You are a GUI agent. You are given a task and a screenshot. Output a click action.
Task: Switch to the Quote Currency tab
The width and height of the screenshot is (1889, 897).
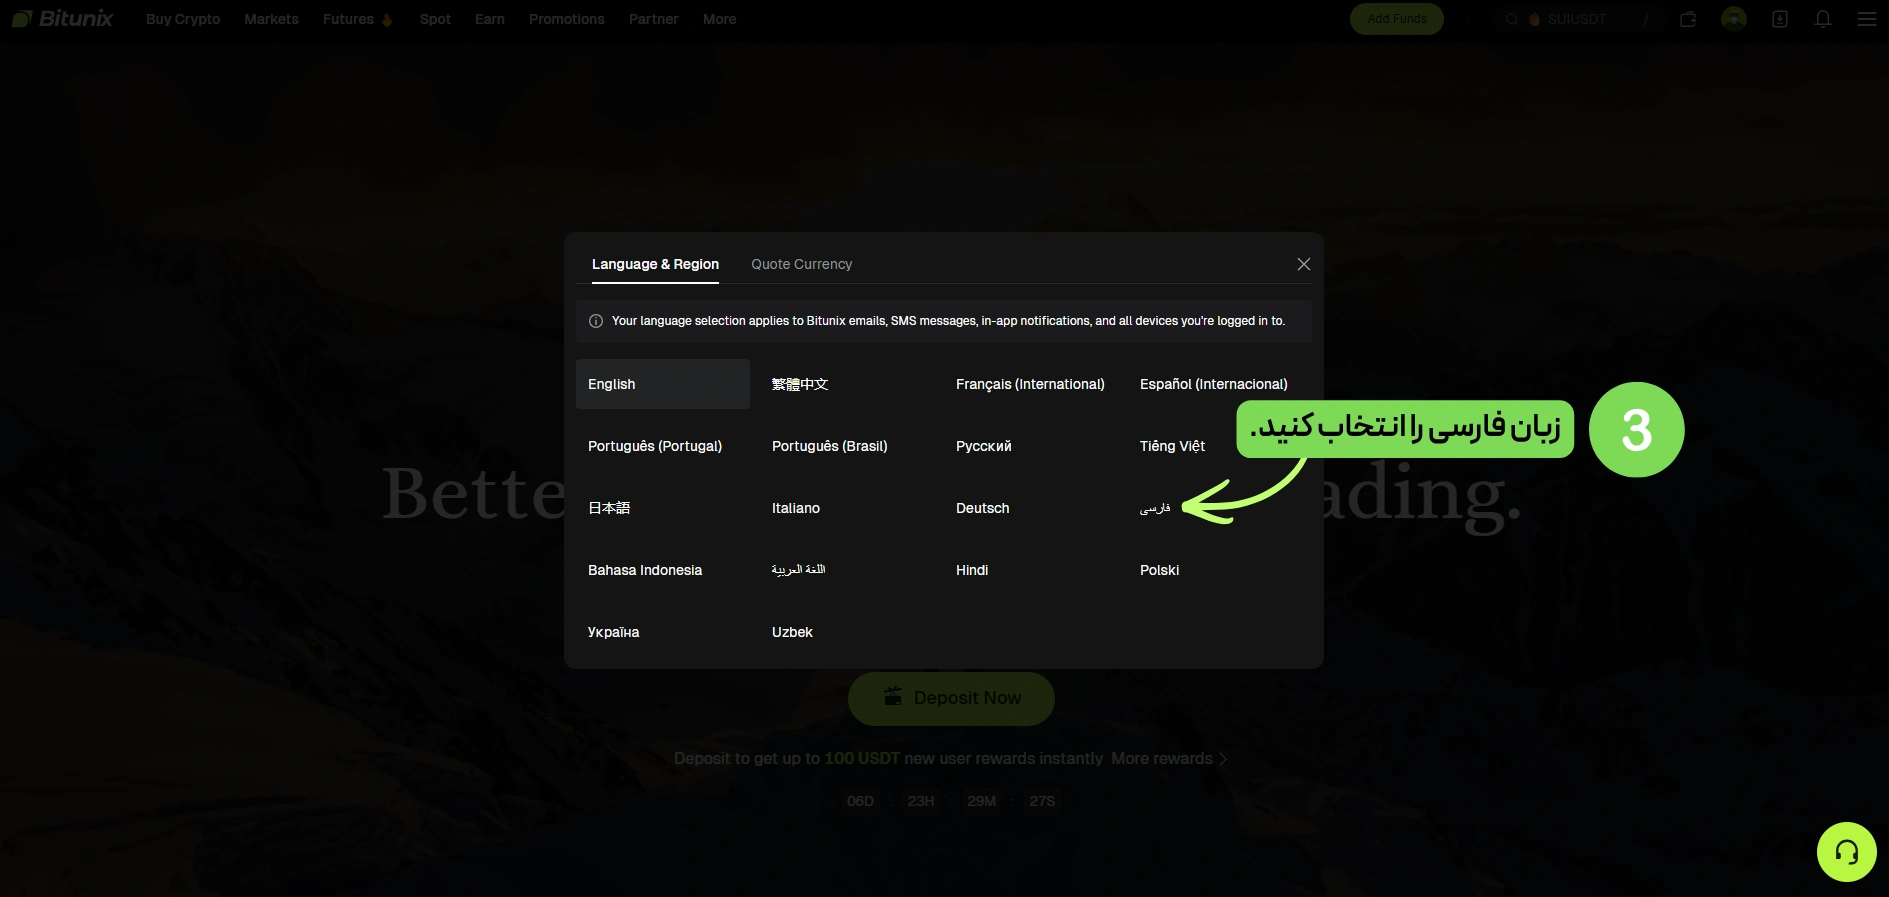[802, 264]
